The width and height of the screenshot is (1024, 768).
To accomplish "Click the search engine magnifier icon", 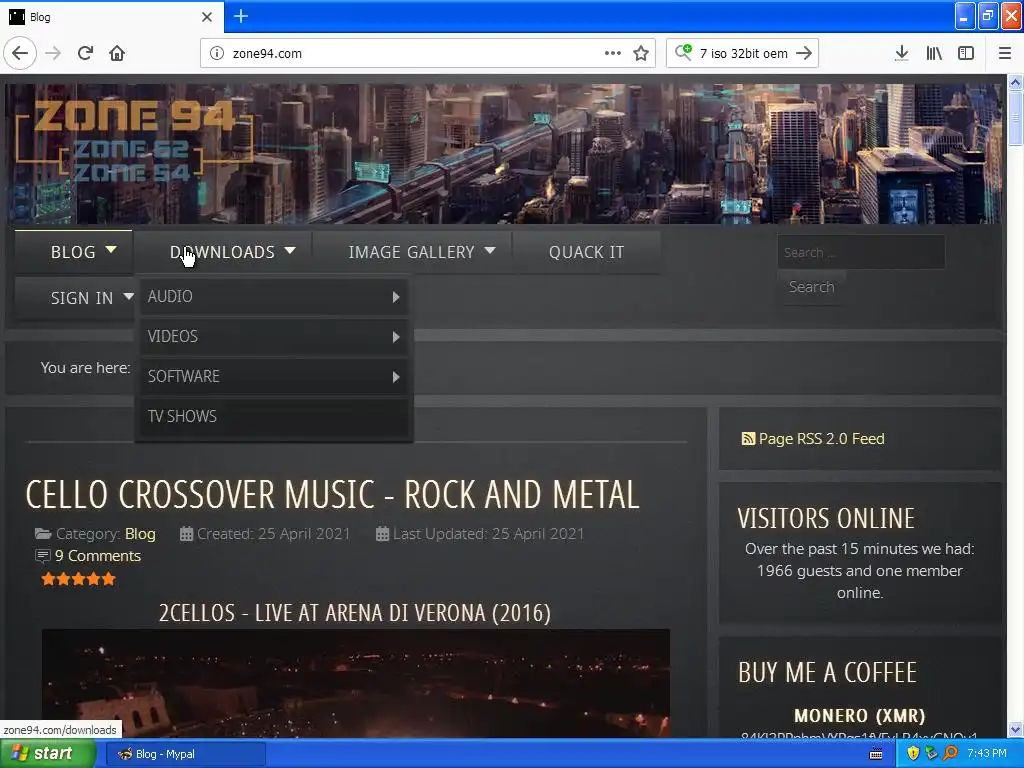I will (x=683, y=52).
